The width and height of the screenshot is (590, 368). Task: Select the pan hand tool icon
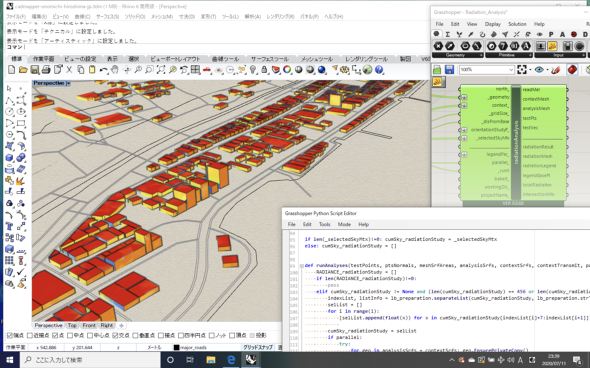point(115,70)
